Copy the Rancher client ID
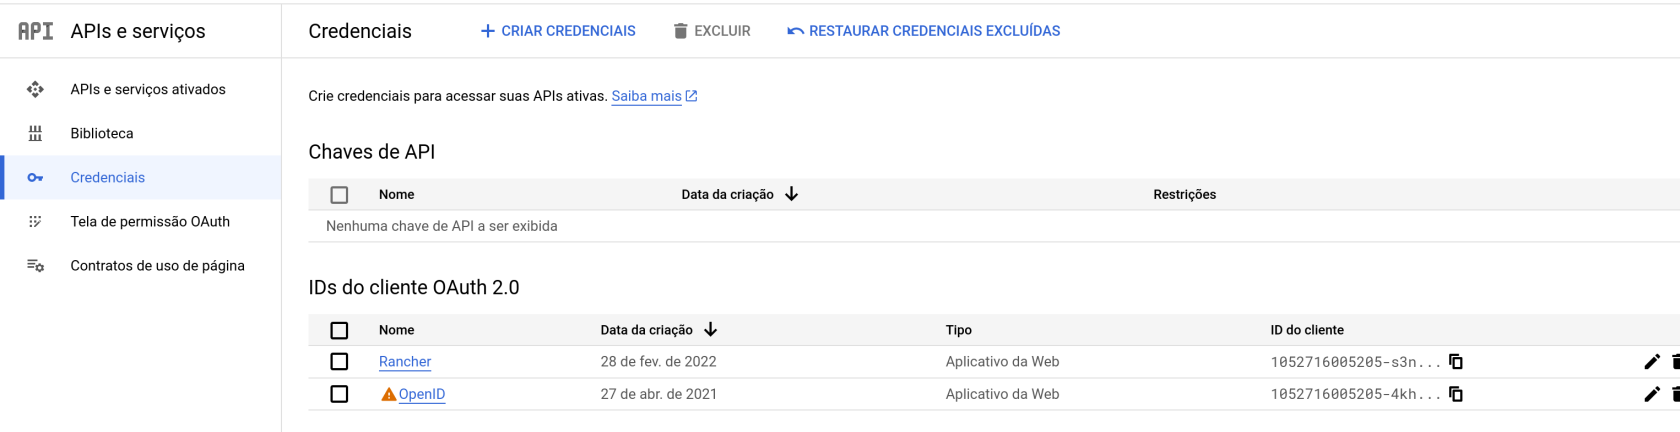This screenshot has height=432, width=1680. (1456, 362)
